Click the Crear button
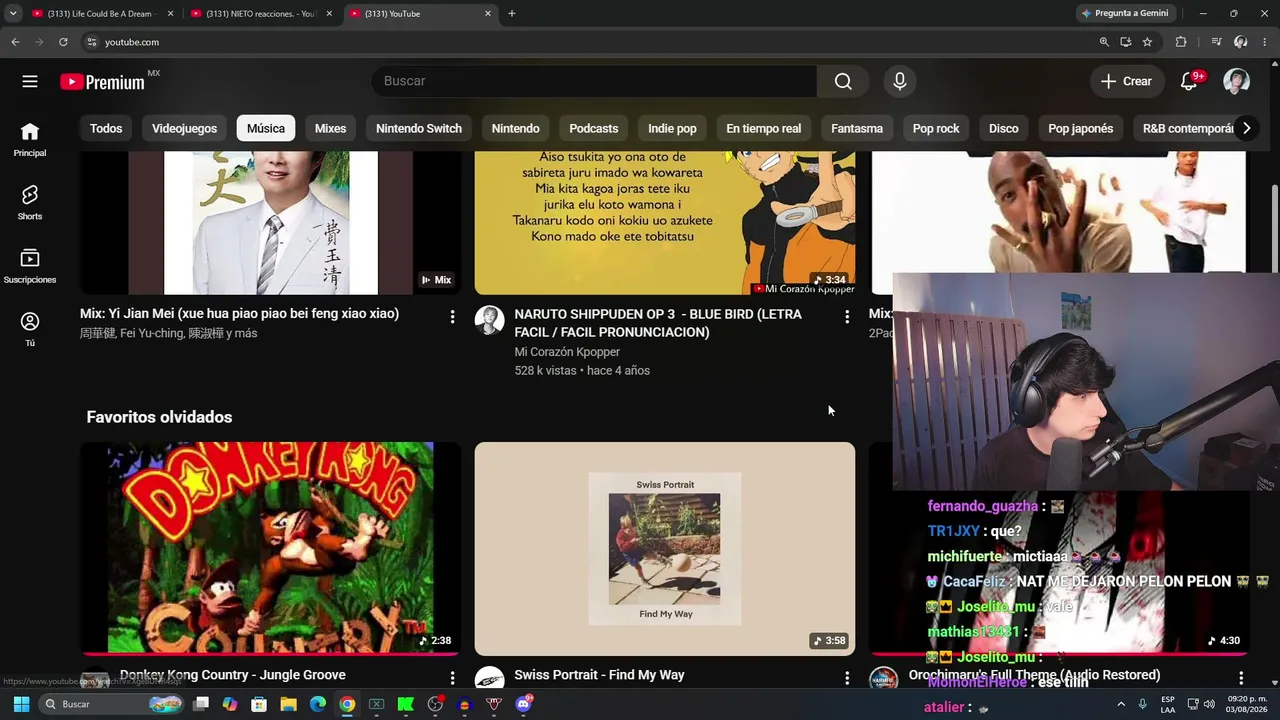This screenshot has width=1280, height=720. [1127, 81]
